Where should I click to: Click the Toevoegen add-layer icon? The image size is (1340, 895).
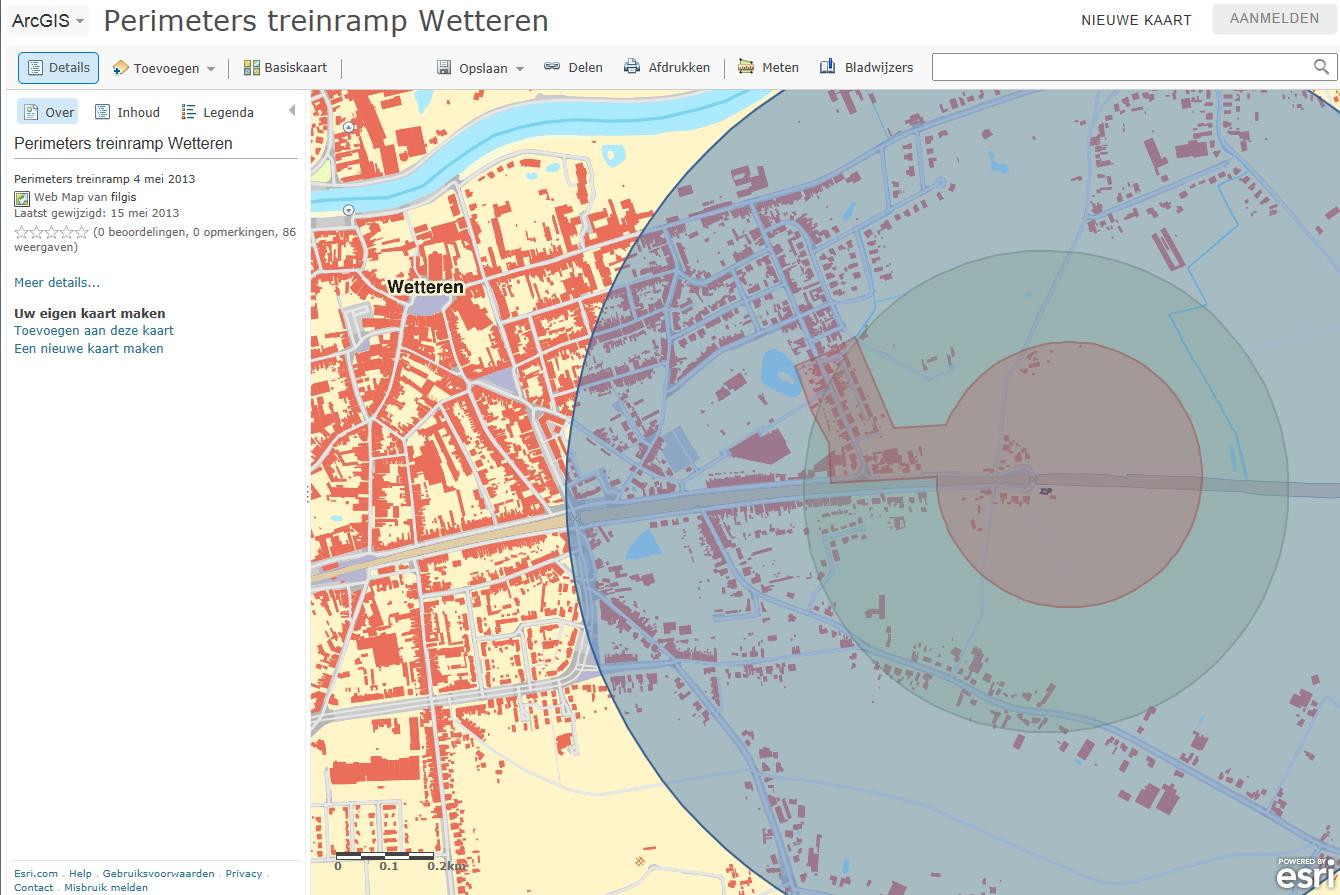121,68
